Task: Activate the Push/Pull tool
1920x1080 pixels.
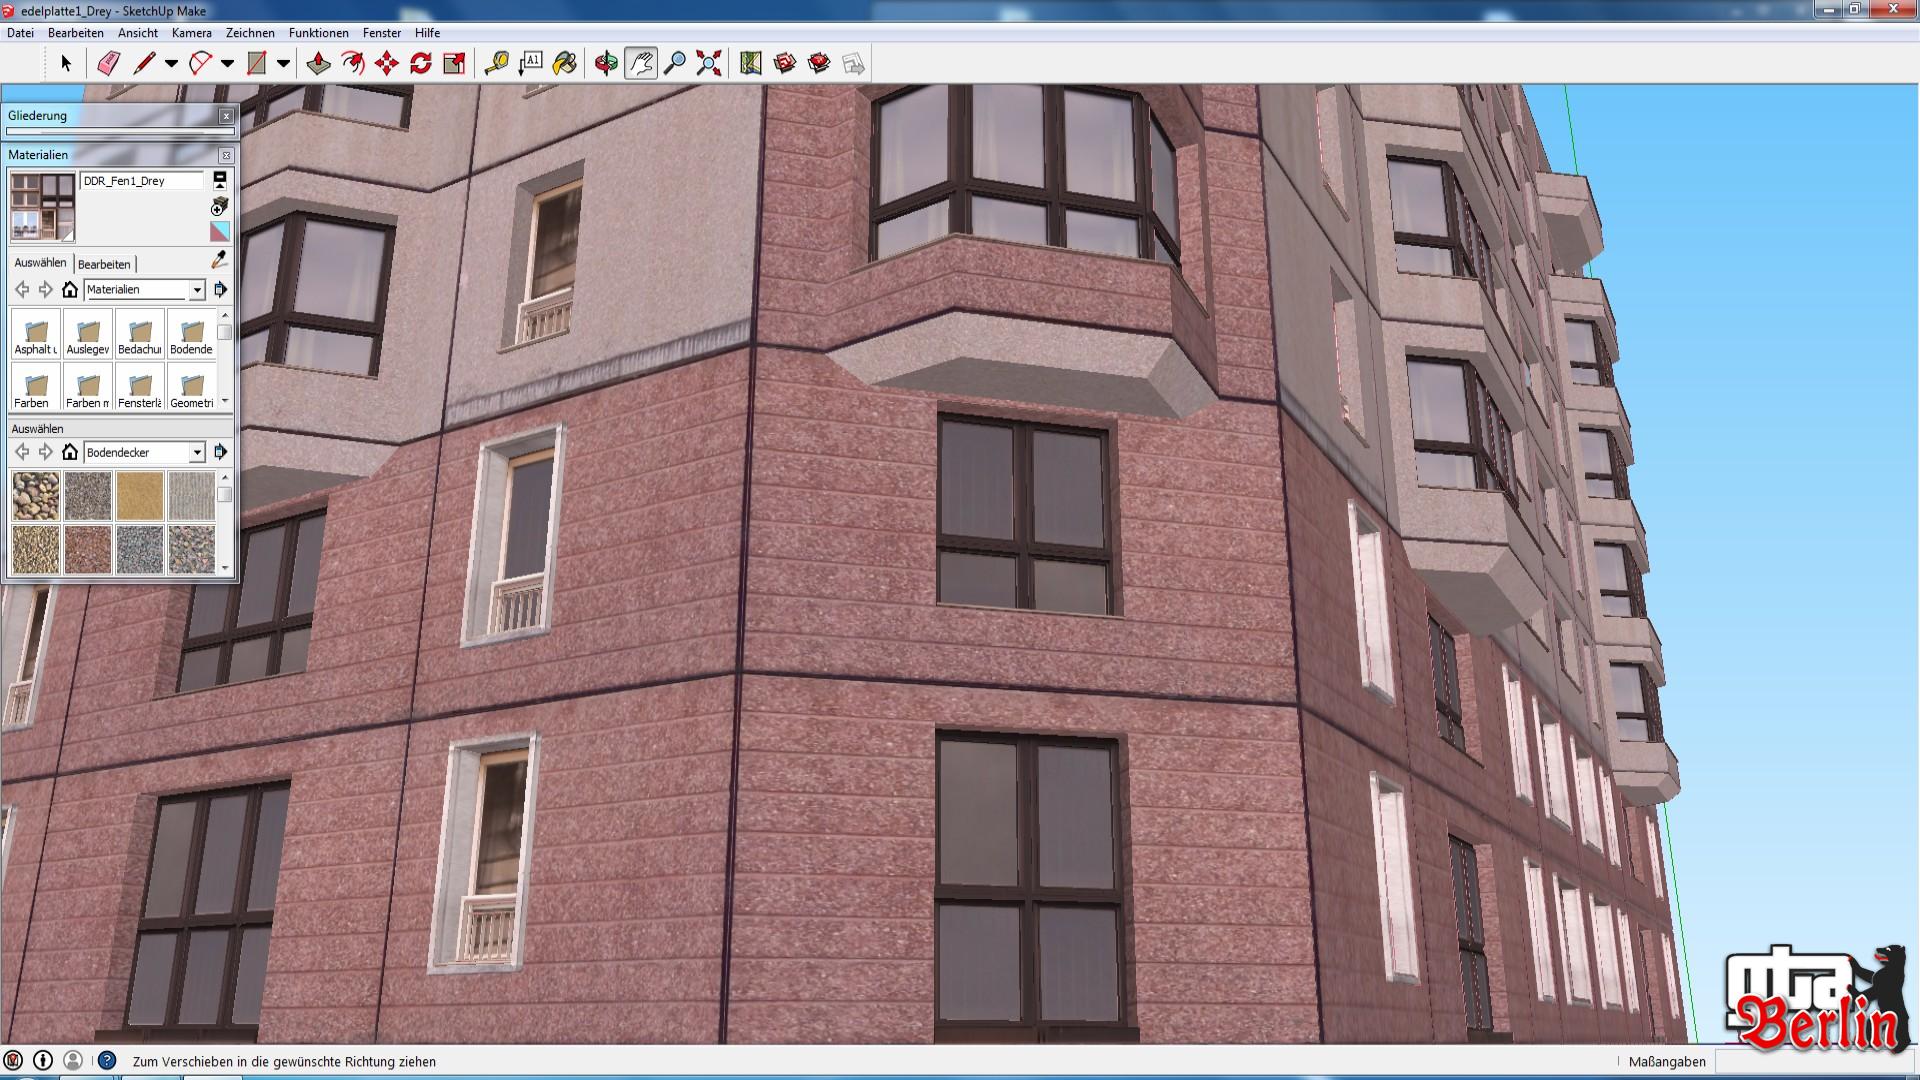Action: coord(318,64)
